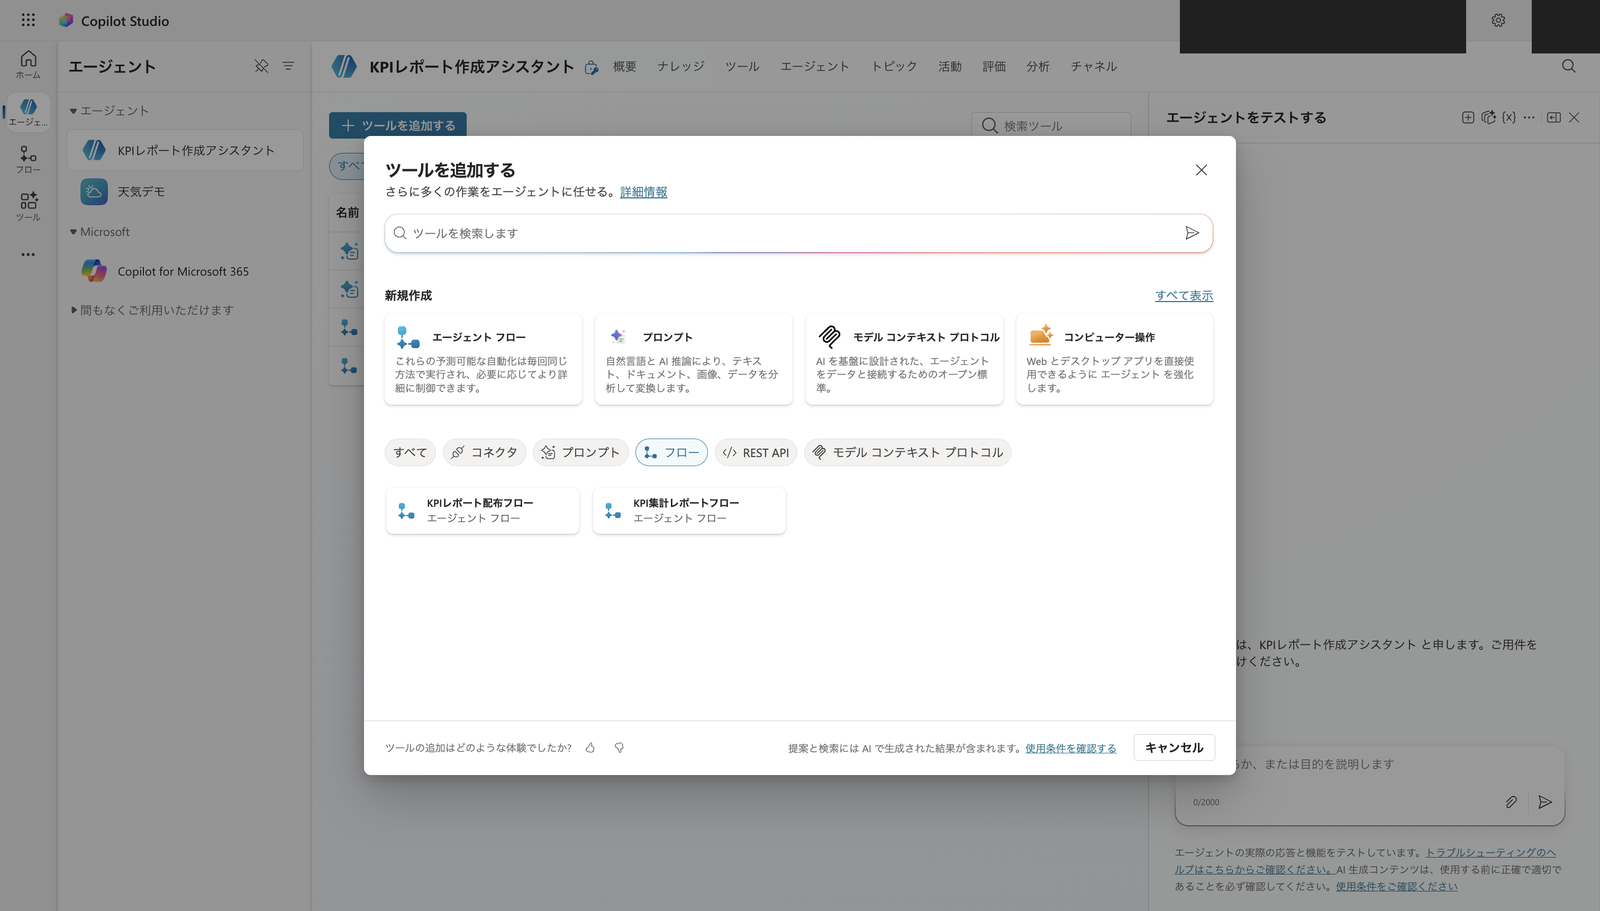Click the attachment paperclip in test chat
This screenshot has height=911, width=1600.
1511,802
